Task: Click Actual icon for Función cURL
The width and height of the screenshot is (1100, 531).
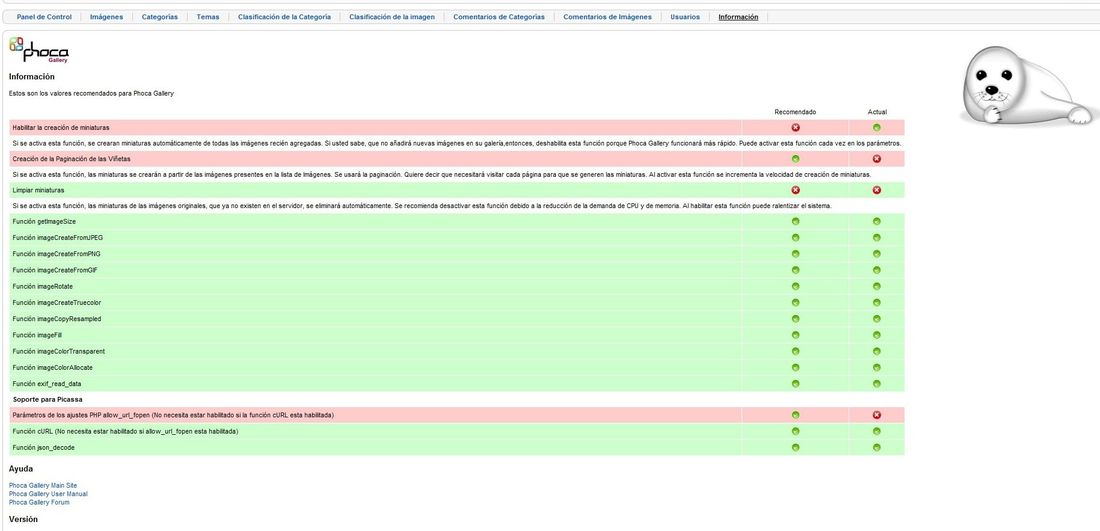Action: 876,431
